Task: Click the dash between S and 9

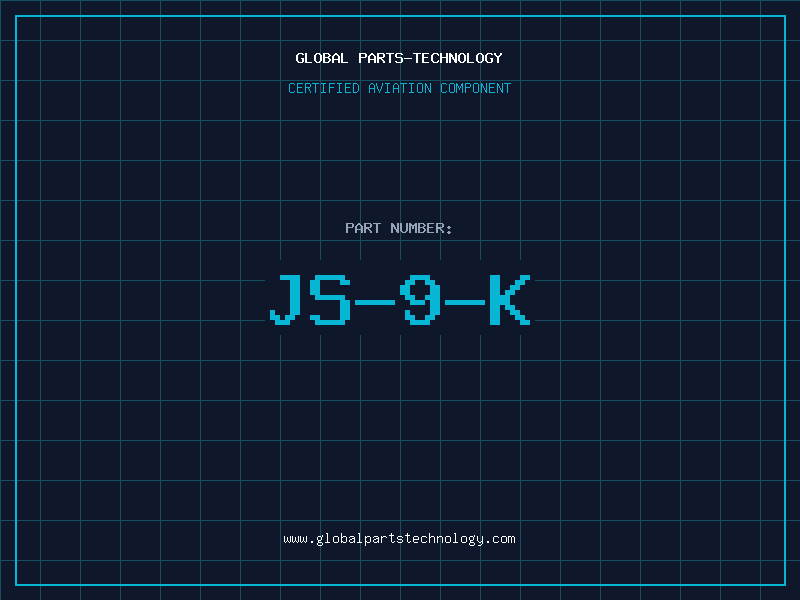Action: [376, 300]
